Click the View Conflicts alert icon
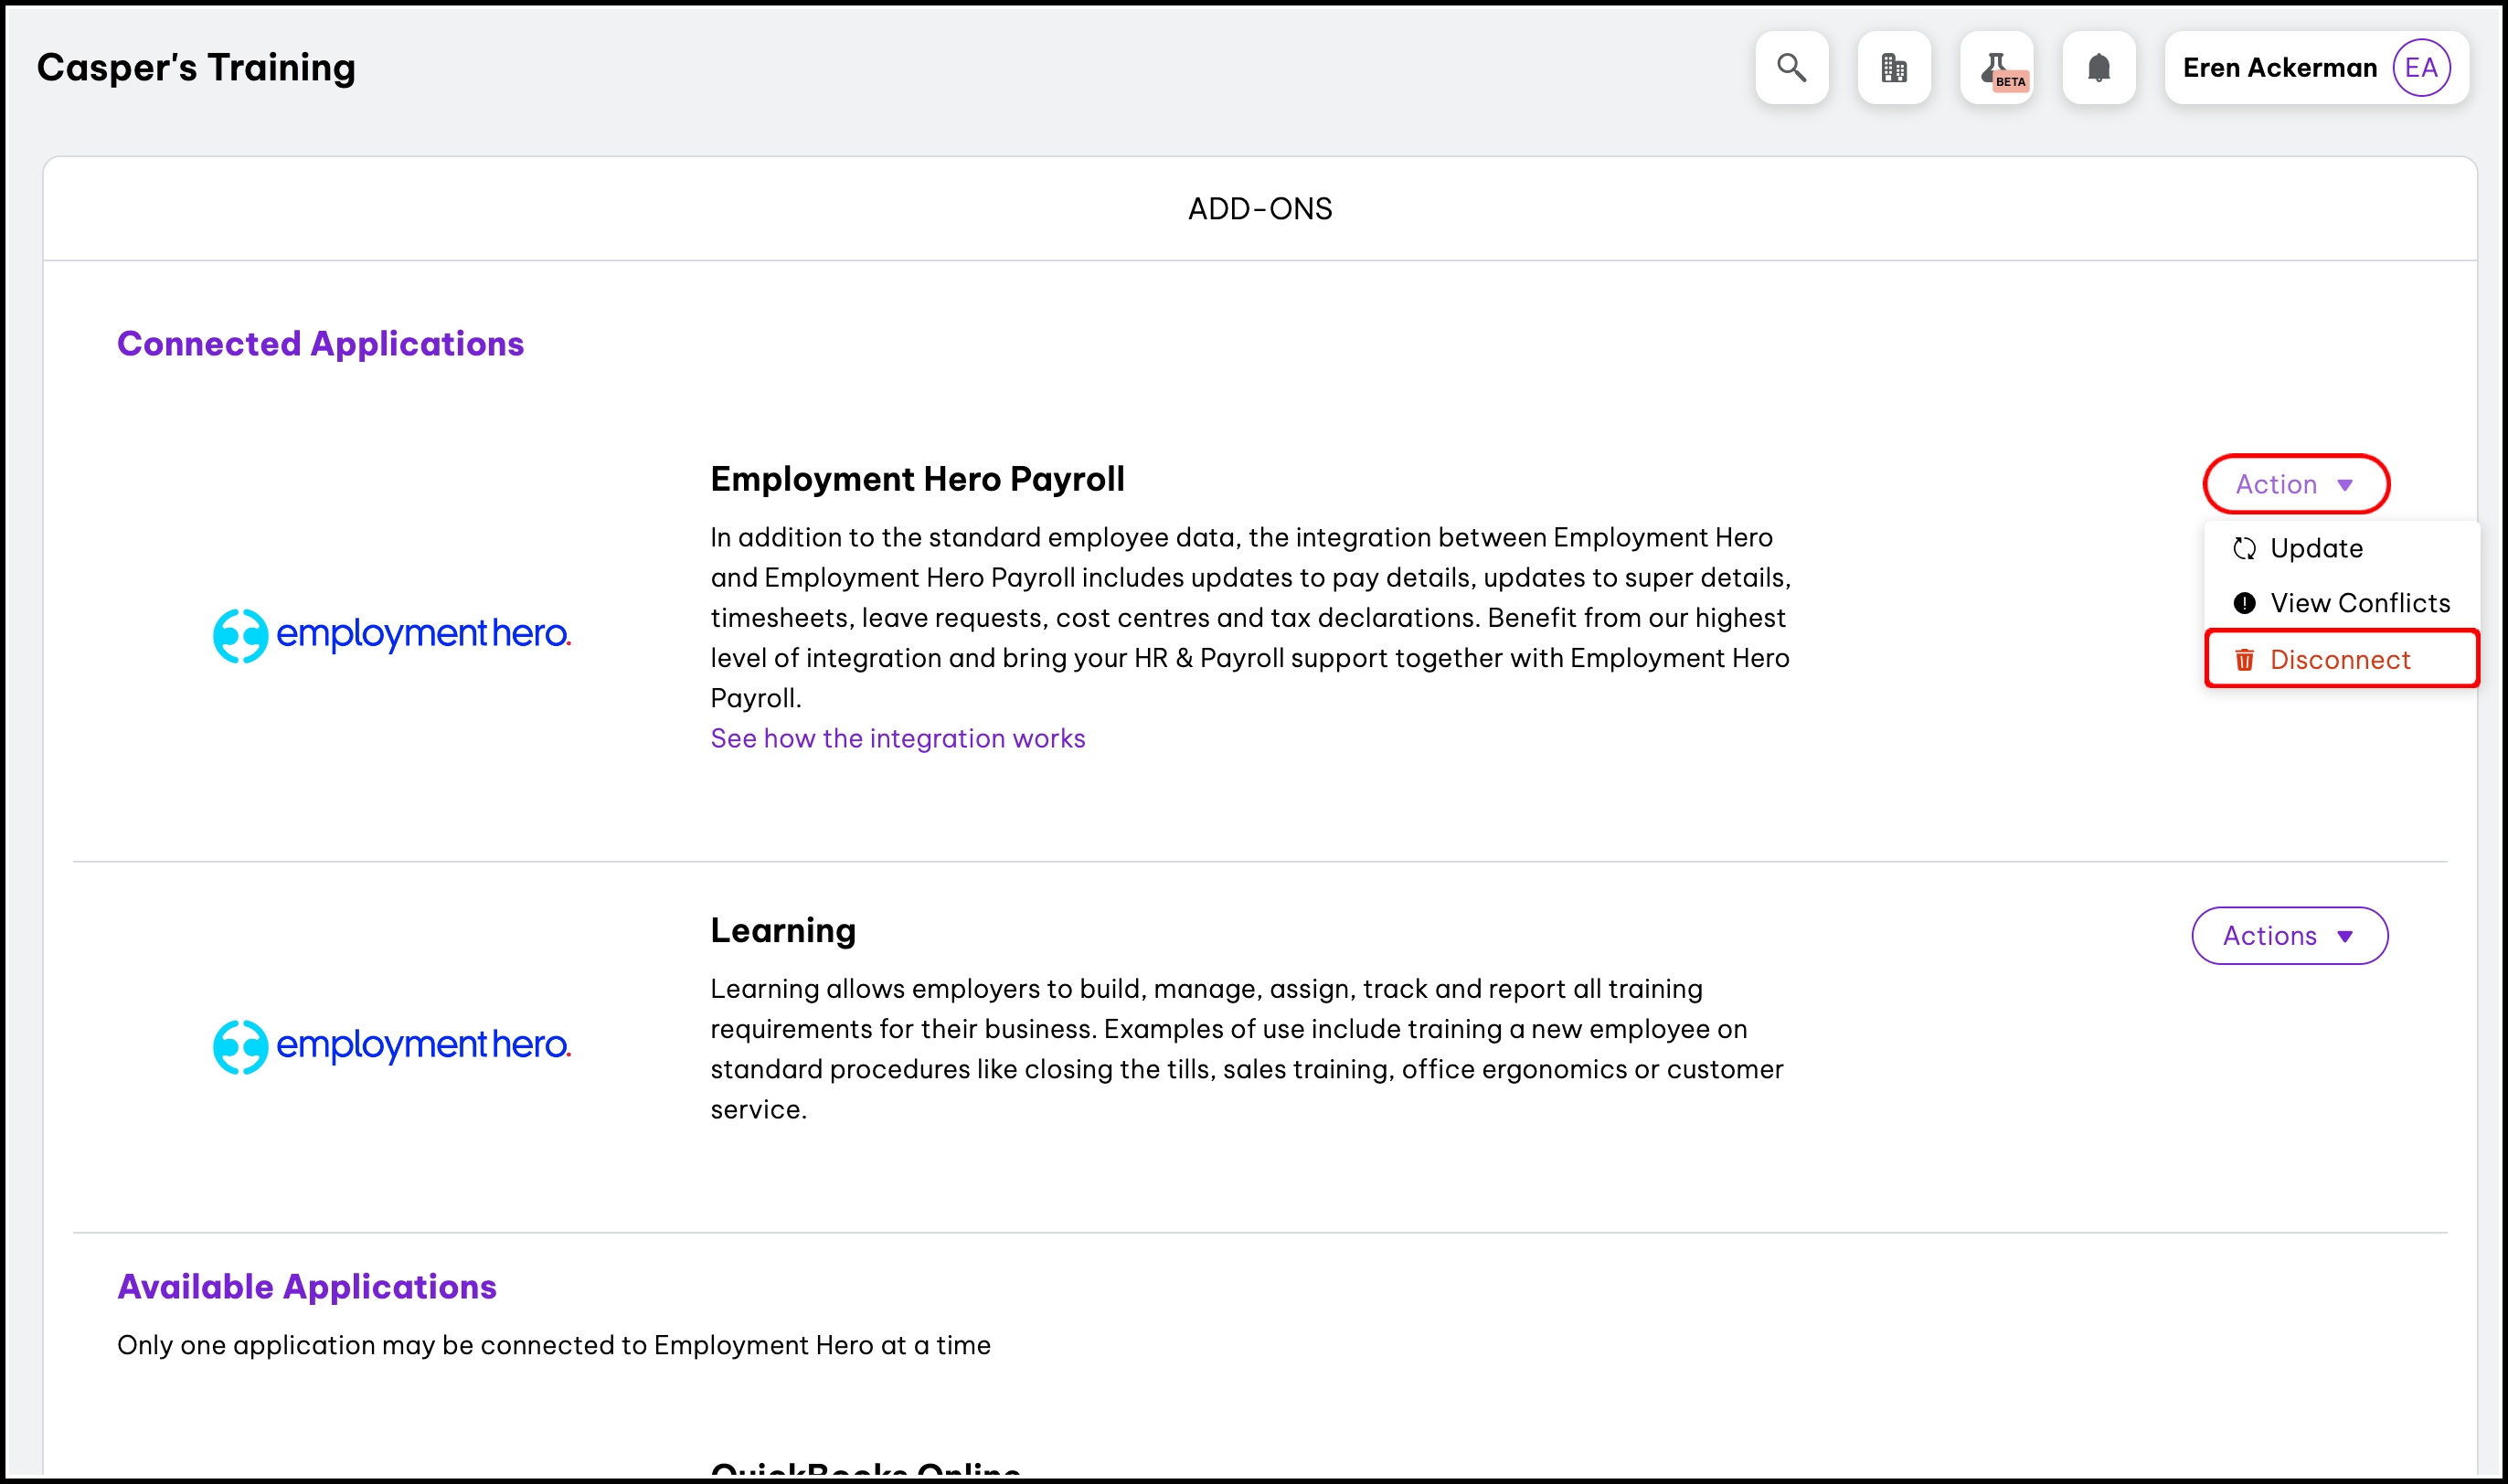 point(2245,603)
